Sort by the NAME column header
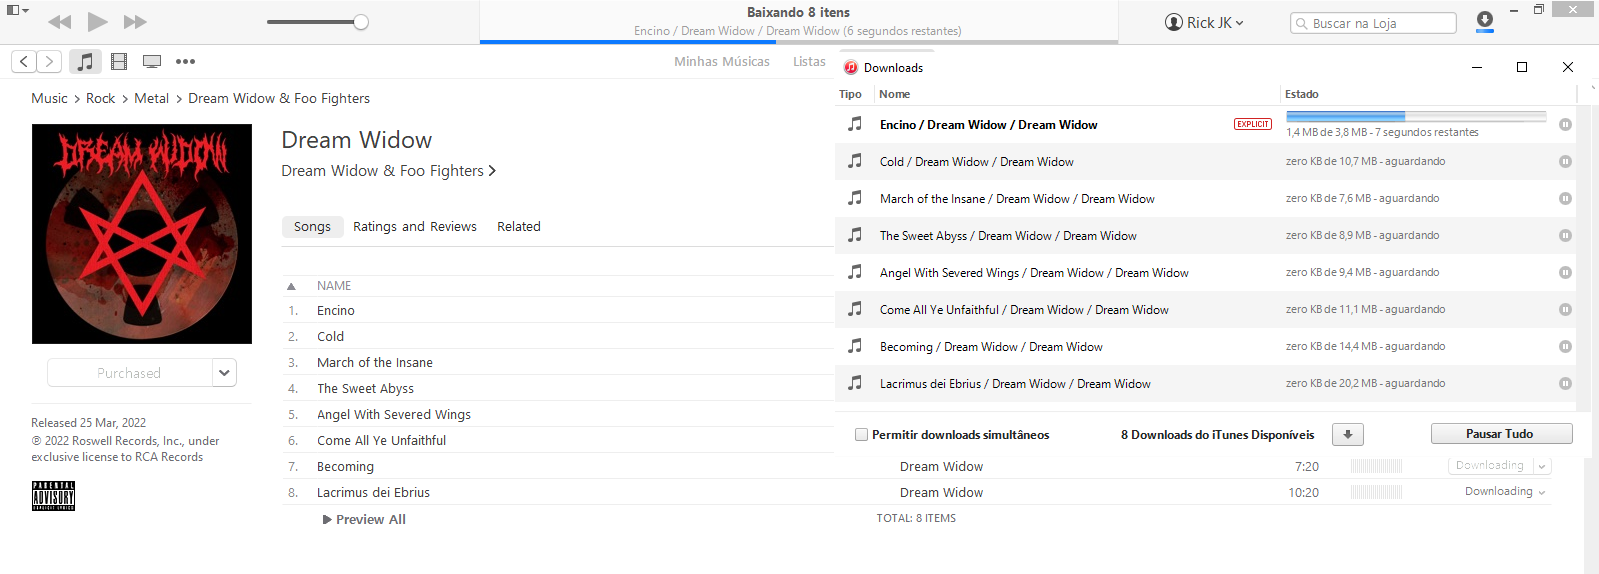Screen dimensions: 1599x574 [x=334, y=286]
